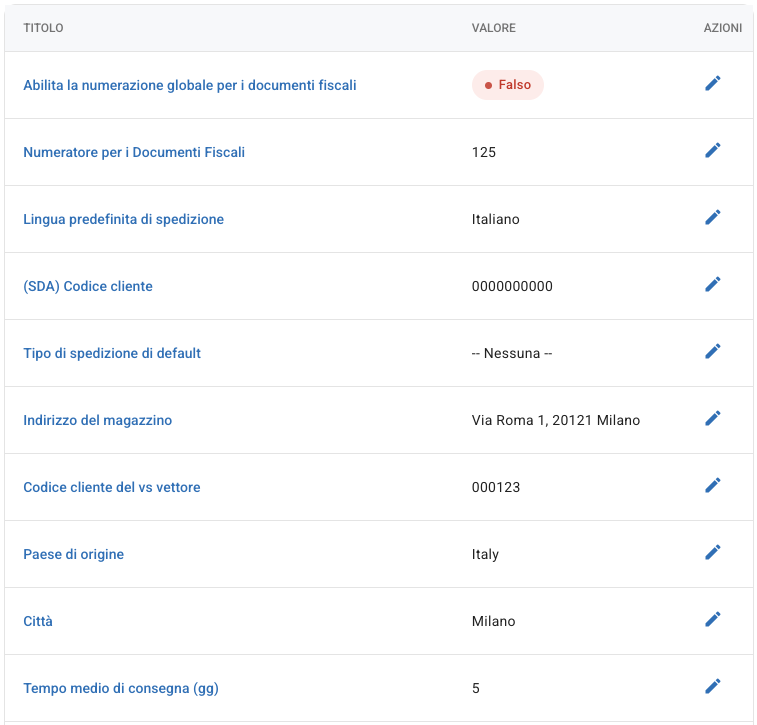
Task: Open Tipo di spedizione di default link
Action: click(x=112, y=353)
